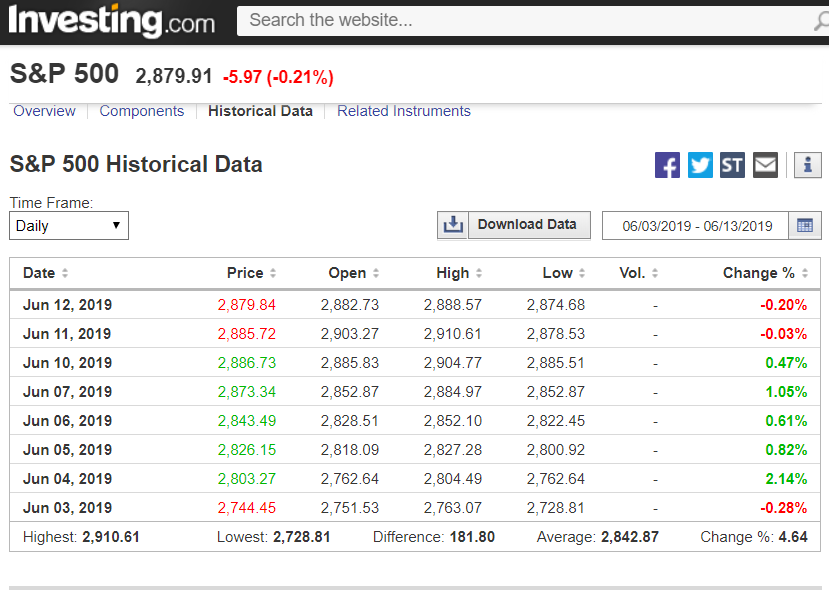Click the Average: 2,842.87 summary
Screen dimensions: 829x601
click(x=597, y=538)
